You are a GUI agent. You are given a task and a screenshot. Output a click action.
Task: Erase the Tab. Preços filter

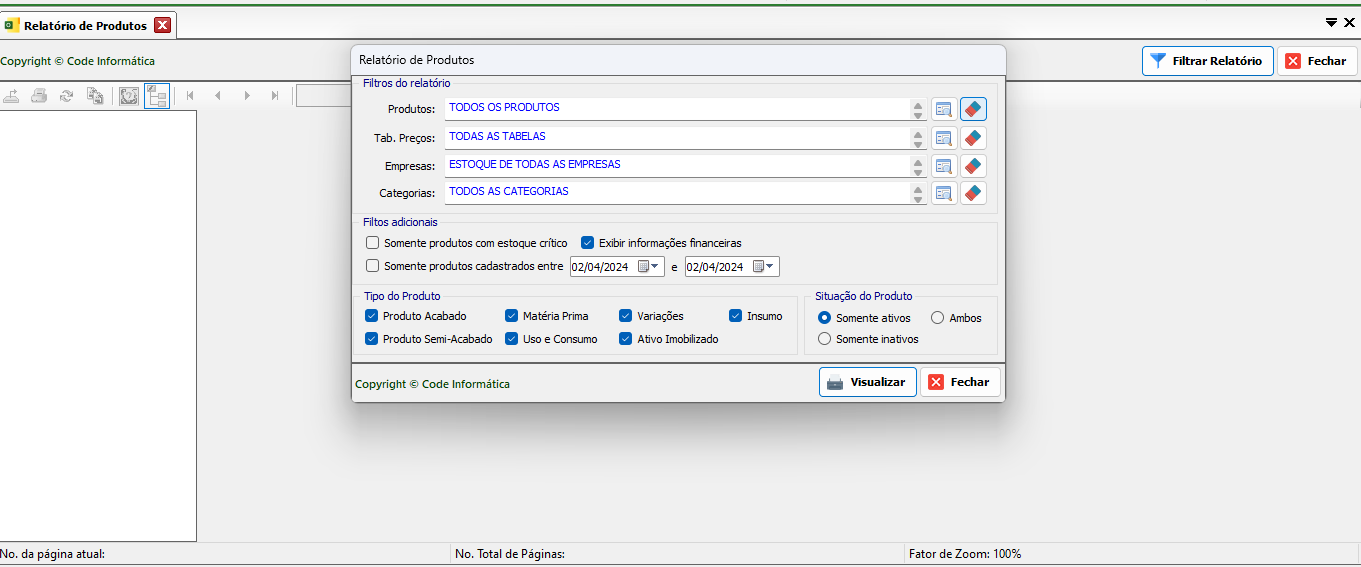(974, 138)
